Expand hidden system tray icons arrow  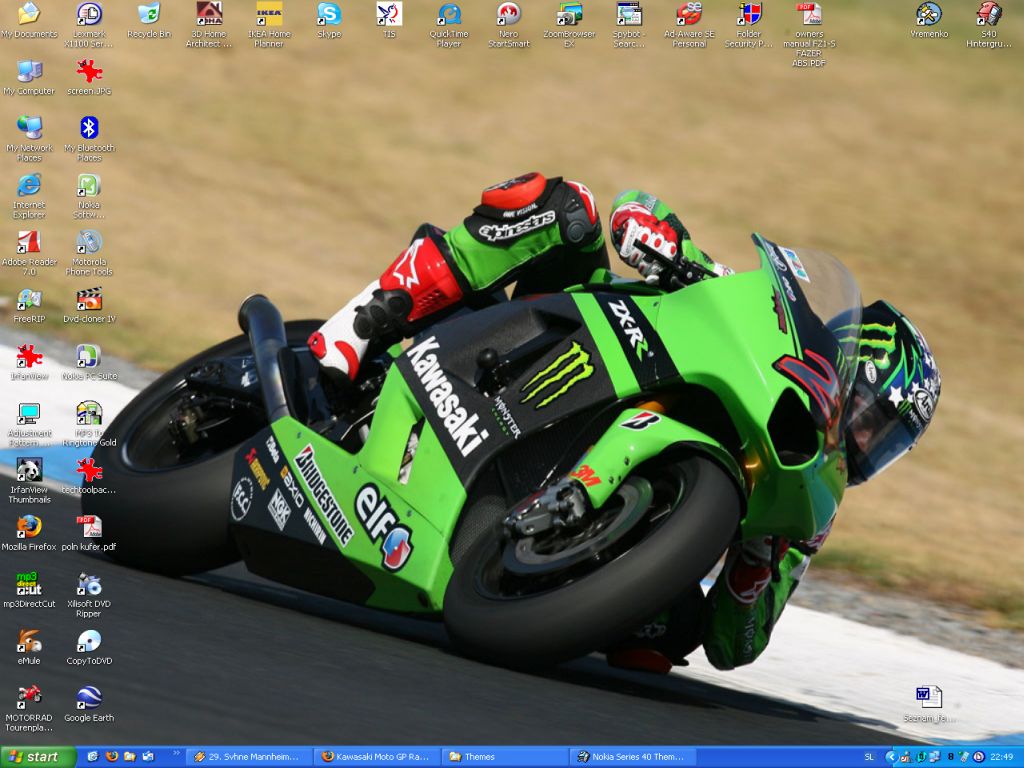[890, 757]
